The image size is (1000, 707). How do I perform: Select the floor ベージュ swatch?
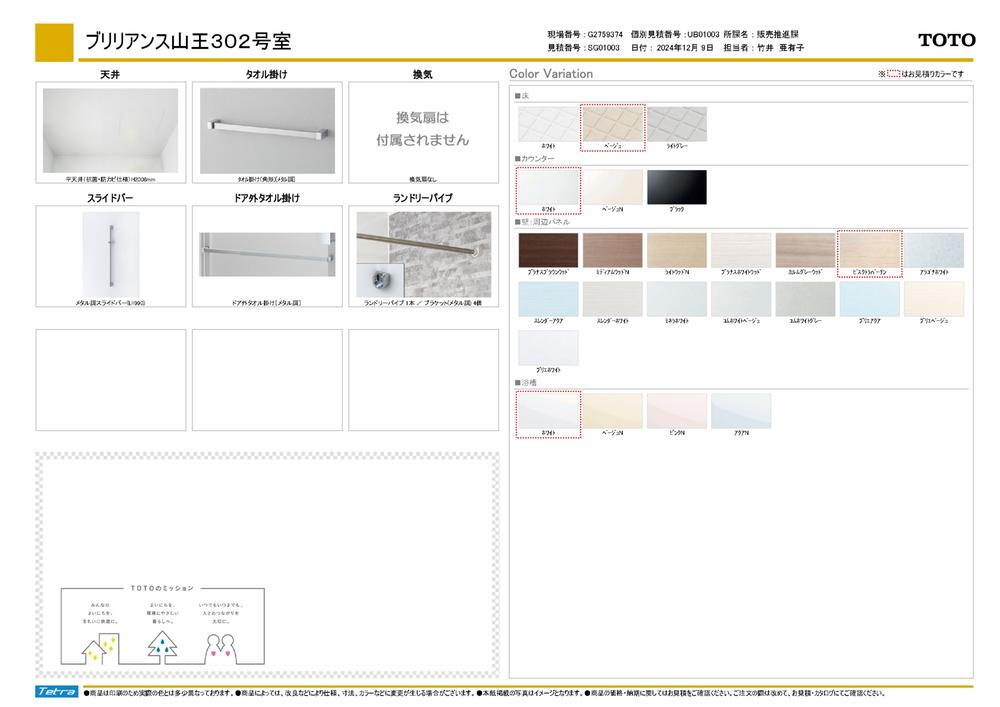pos(613,124)
